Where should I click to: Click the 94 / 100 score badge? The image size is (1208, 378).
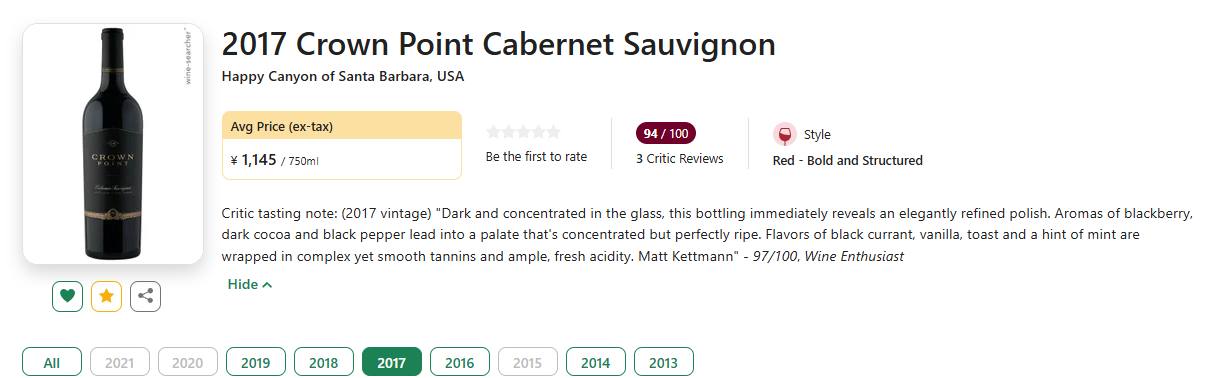point(666,133)
